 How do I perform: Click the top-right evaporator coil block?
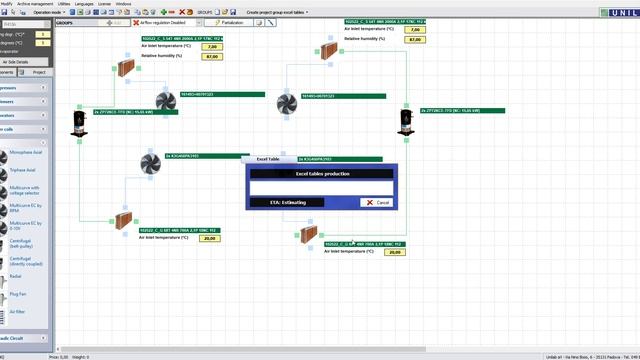pyautogui.click(x=329, y=51)
